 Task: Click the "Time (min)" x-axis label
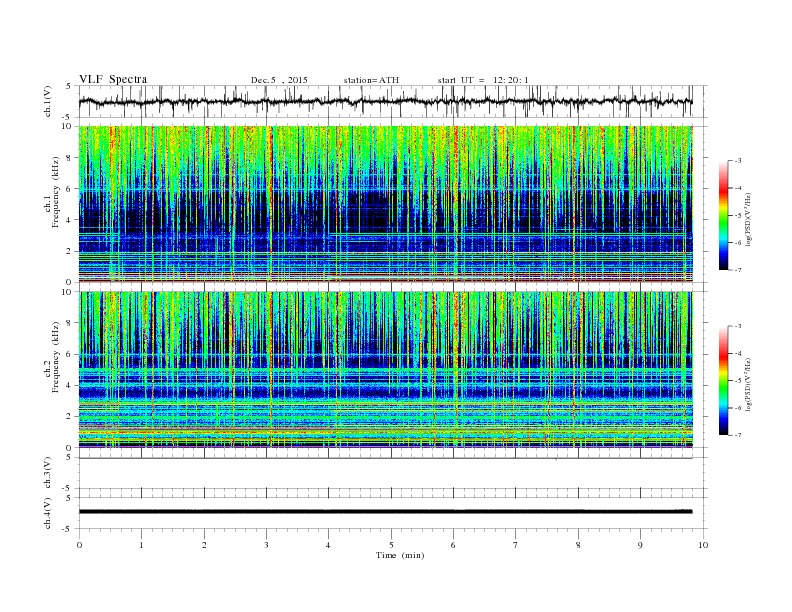[x=400, y=555]
